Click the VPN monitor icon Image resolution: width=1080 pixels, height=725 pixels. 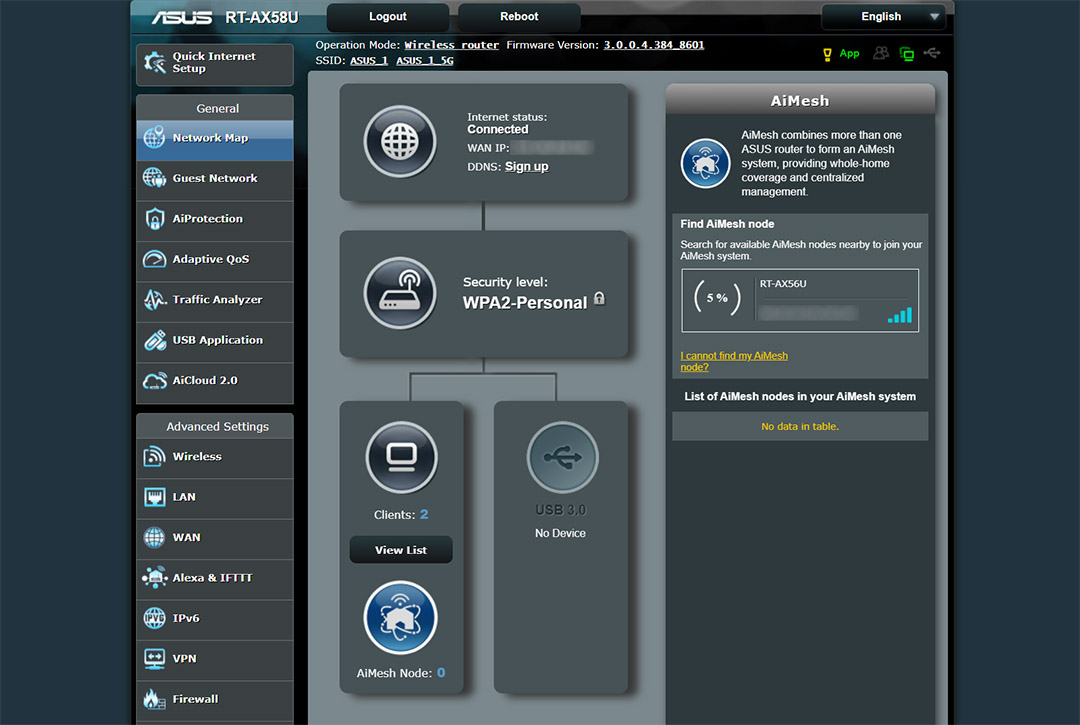point(154,658)
